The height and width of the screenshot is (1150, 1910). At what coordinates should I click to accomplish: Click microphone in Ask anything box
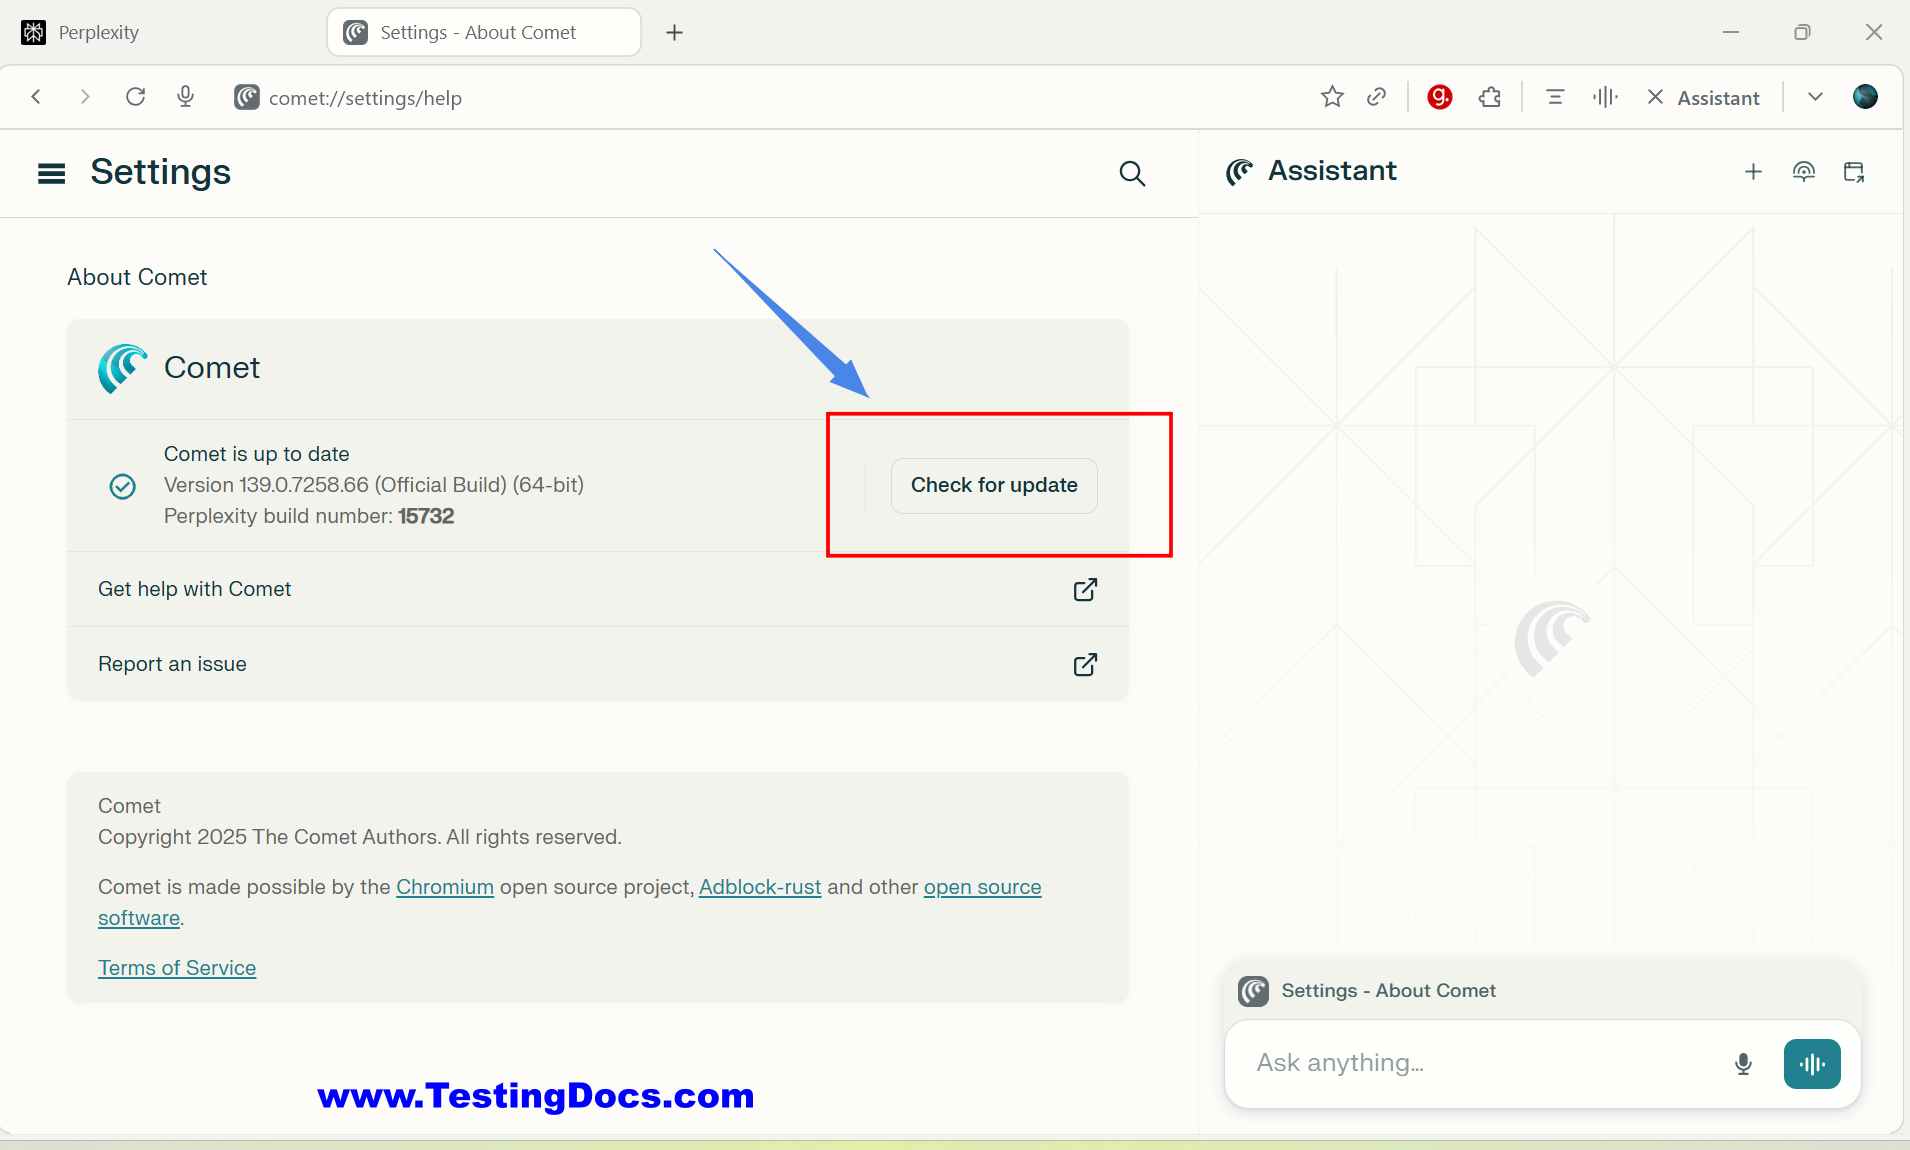pyautogui.click(x=1743, y=1064)
